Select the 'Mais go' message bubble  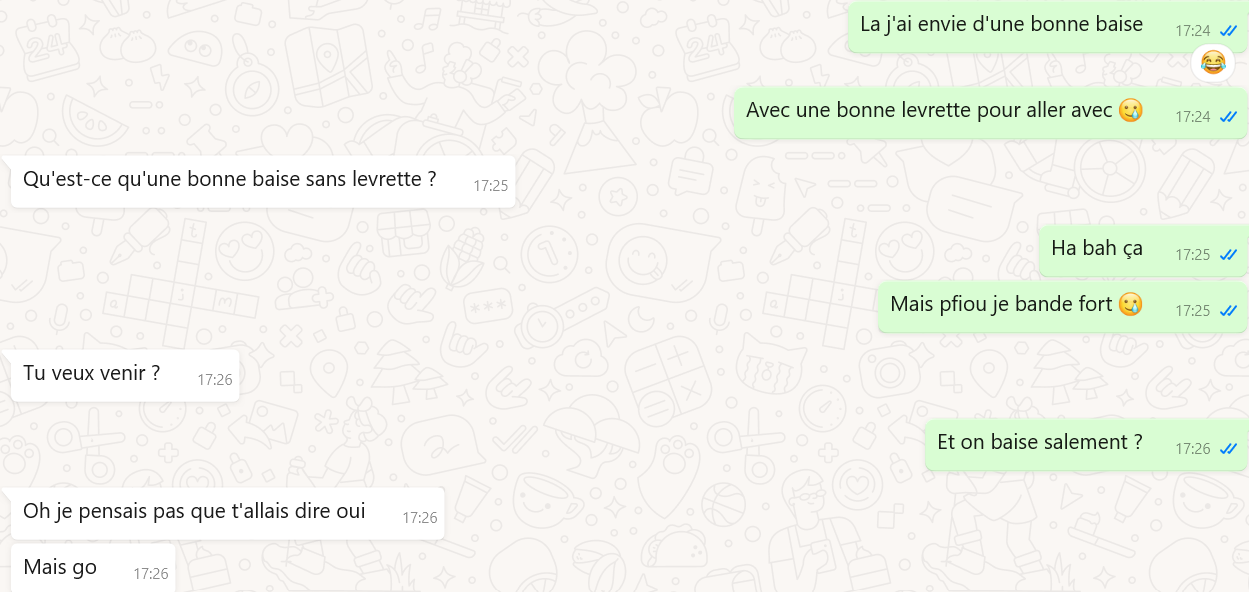point(93,568)
